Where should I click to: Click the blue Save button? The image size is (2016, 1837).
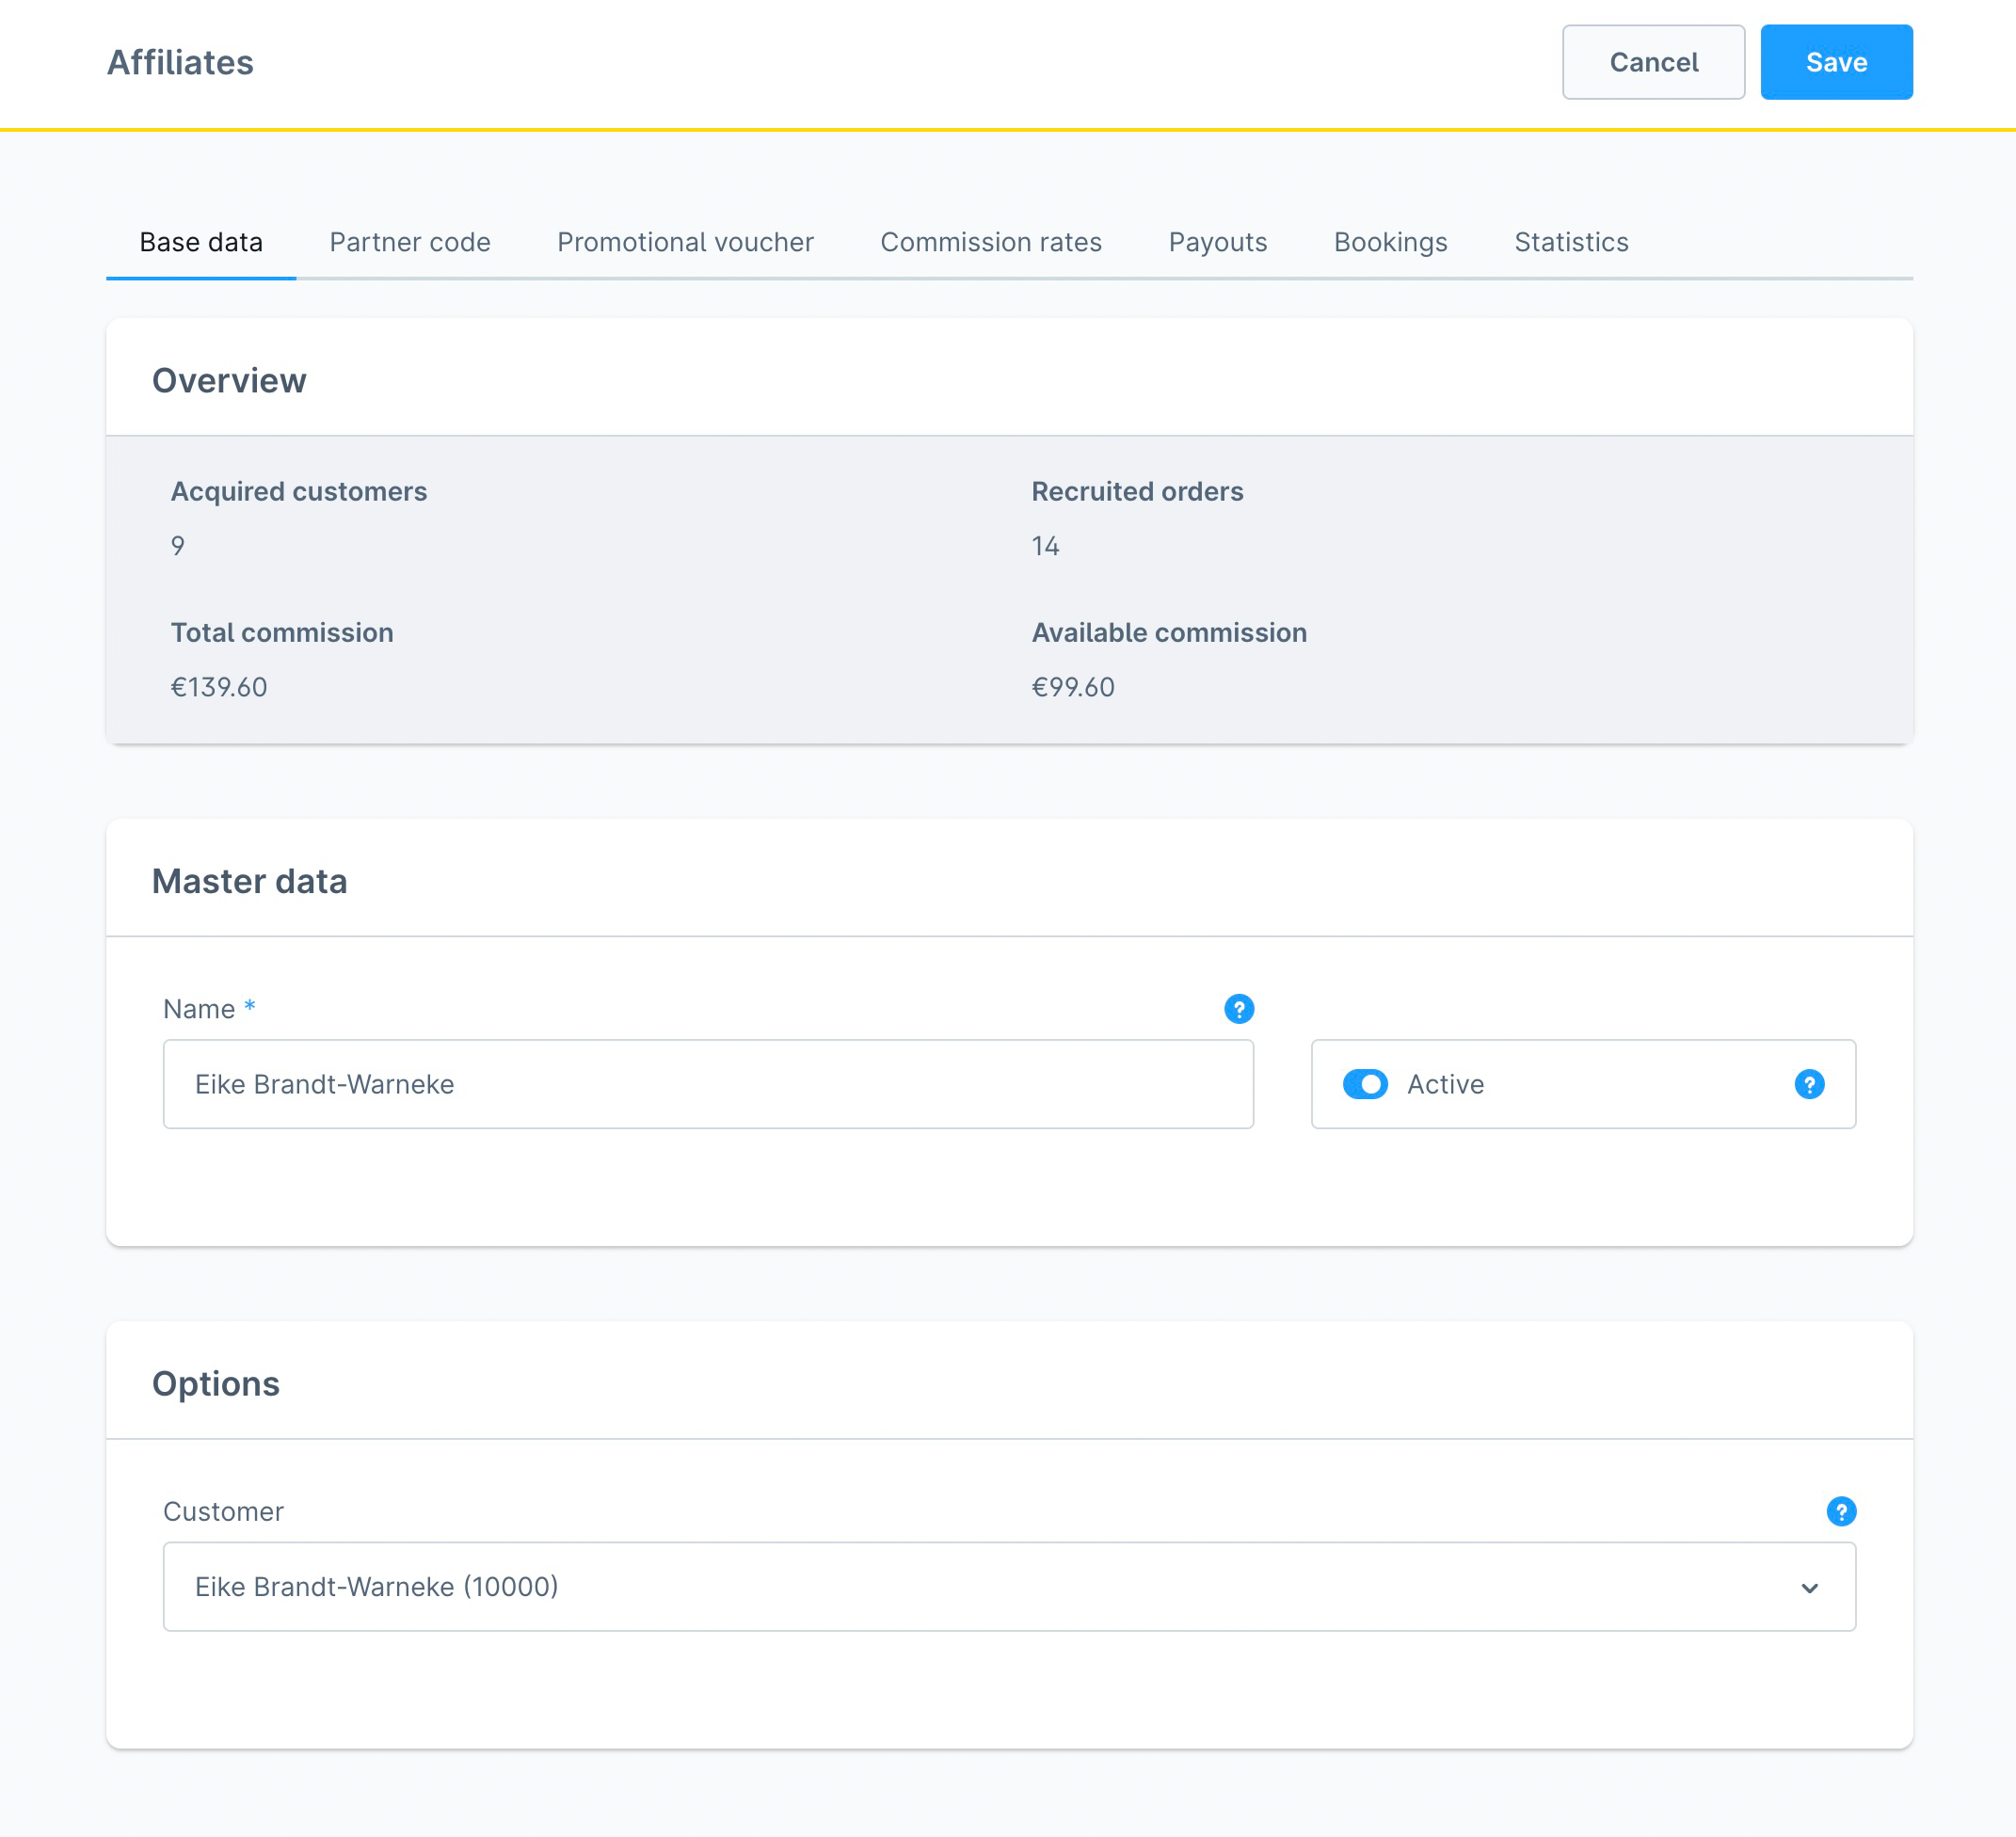point(1836,62)
